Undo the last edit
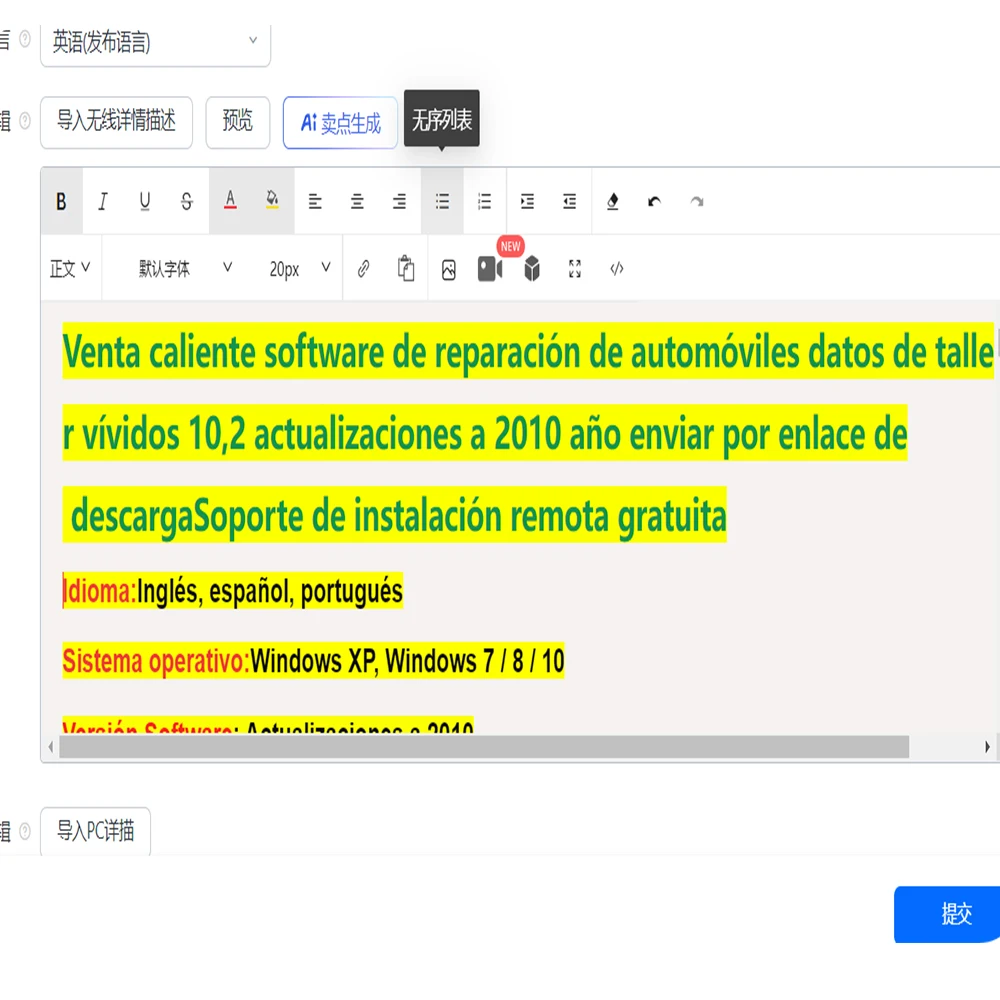This screenshot has width=1000, height=1000. 654,201
